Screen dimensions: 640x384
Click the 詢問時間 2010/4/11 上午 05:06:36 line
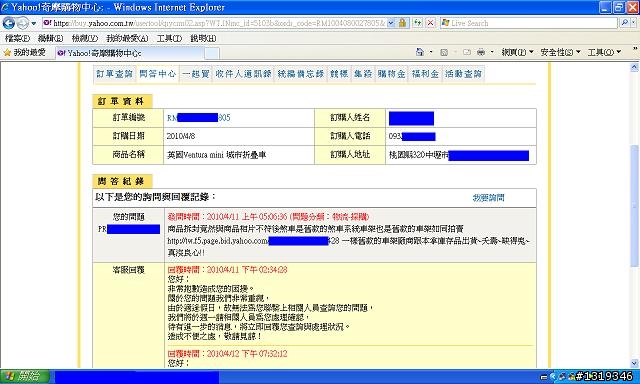pyautogui.click(x=268, y=217)
